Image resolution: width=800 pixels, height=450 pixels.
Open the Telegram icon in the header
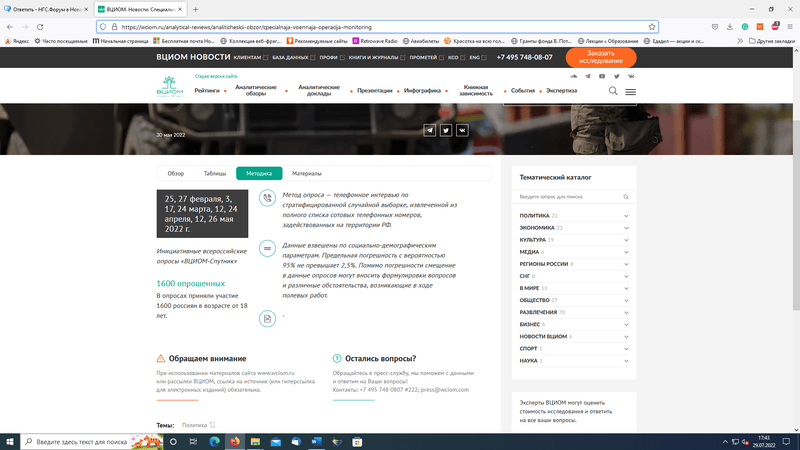[588, 76]
